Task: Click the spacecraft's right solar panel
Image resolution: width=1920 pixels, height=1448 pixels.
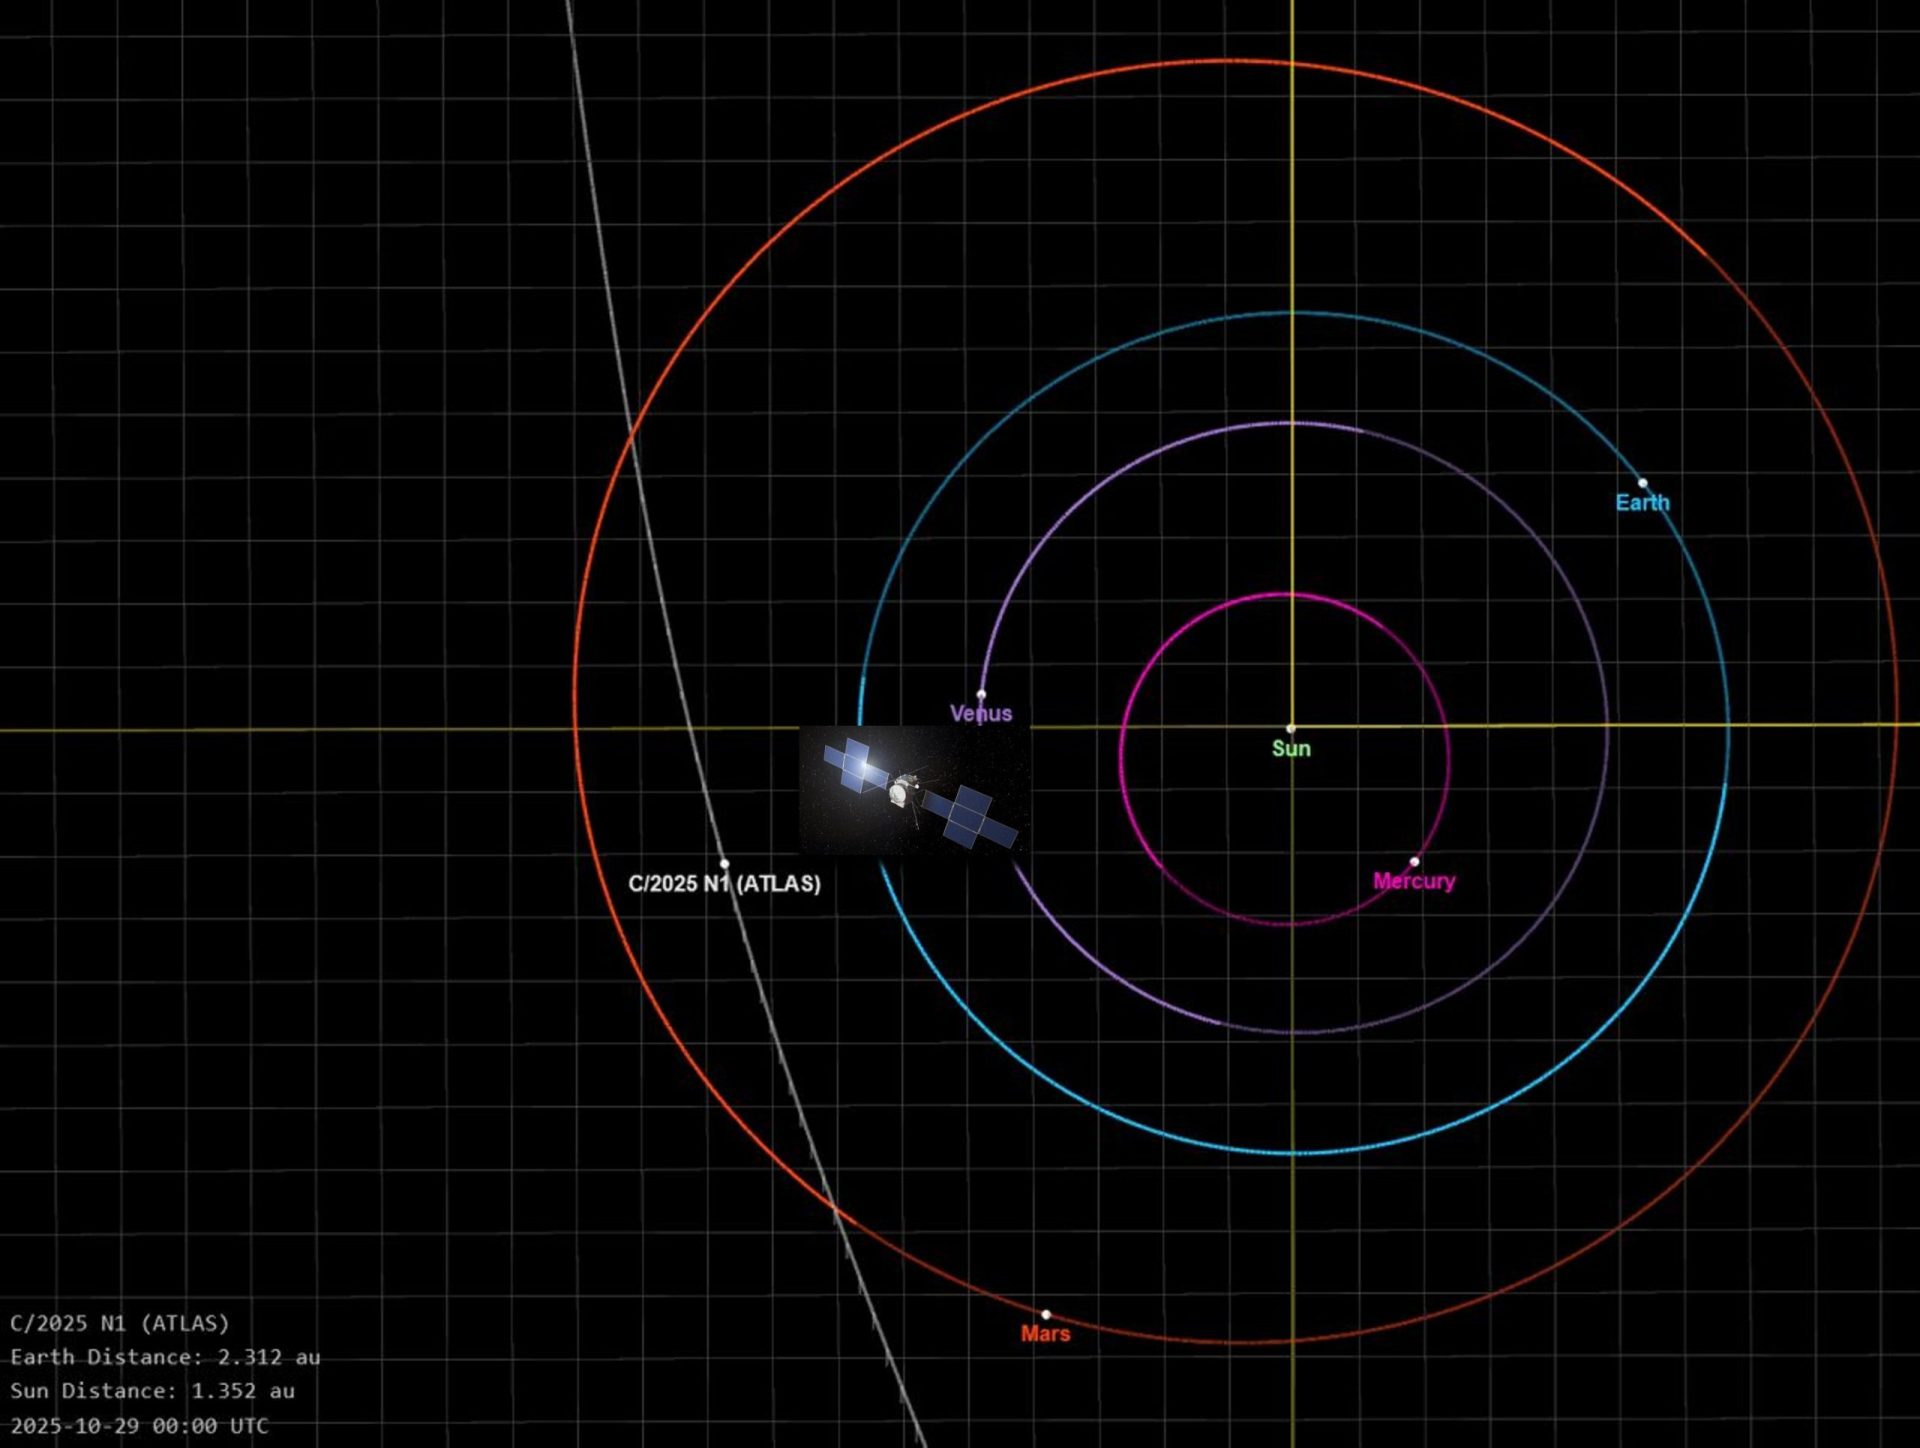Action: point(967,813)
